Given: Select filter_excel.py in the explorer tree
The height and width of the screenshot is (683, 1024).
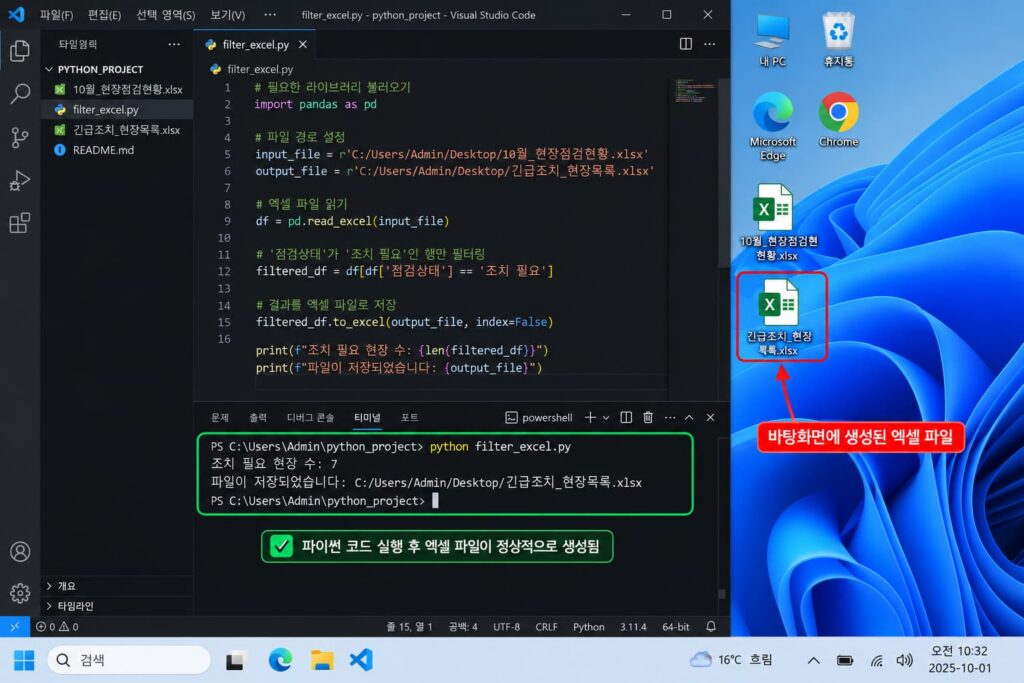Looking at the screenshot, I should pos(118,110).
